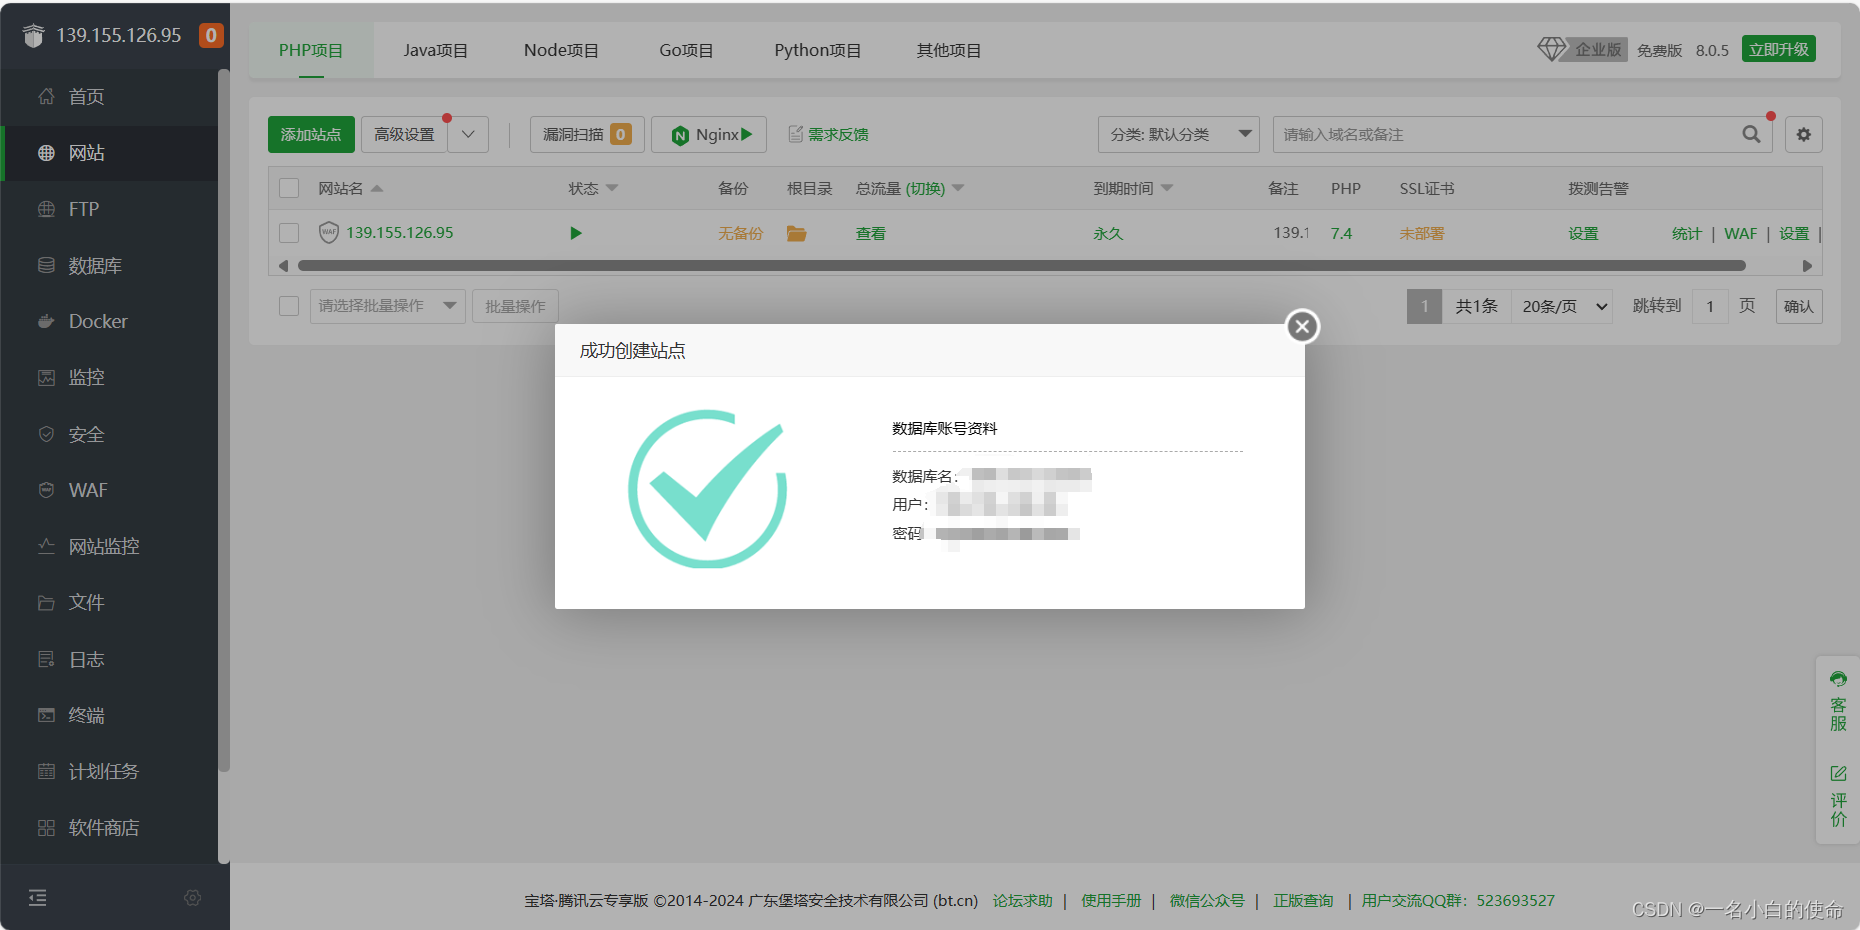
Task: Click the 立即升级 upgrade button
Action: (x=1779, y=49)
